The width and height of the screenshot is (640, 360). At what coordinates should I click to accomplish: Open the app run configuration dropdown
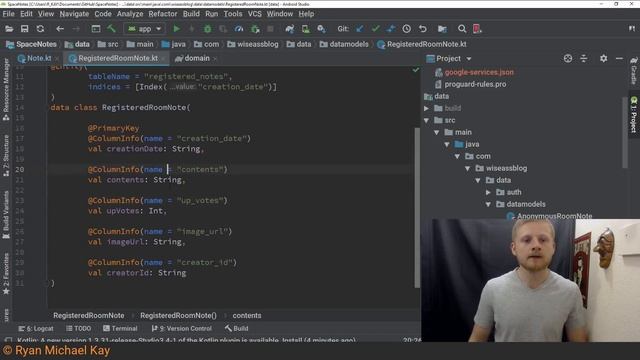coord(144,29)
